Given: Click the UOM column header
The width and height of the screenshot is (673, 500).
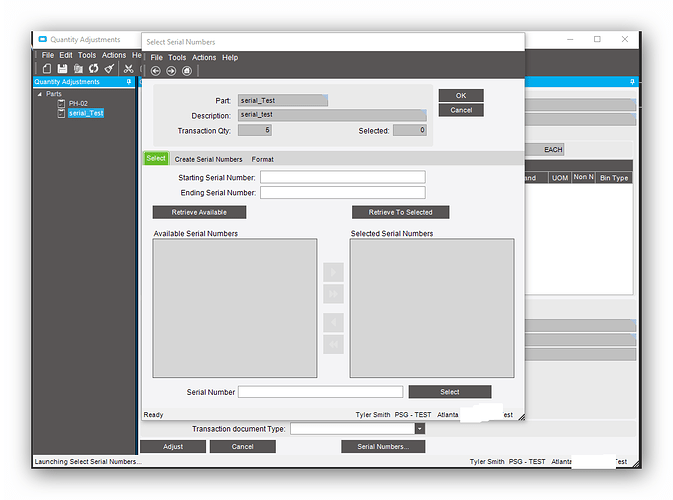Looking at the screenshot, I should point(560,178).
